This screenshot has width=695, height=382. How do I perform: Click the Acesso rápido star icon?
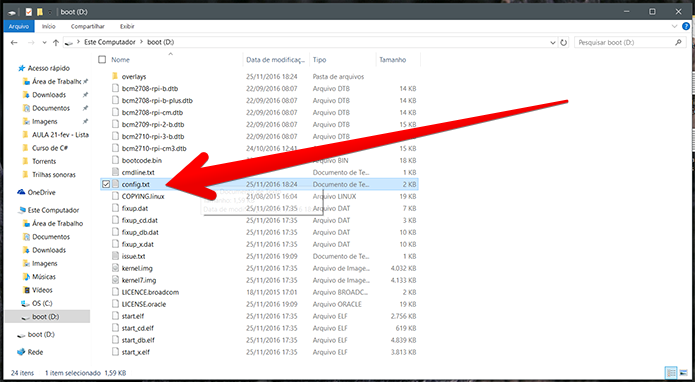point(21,68)
